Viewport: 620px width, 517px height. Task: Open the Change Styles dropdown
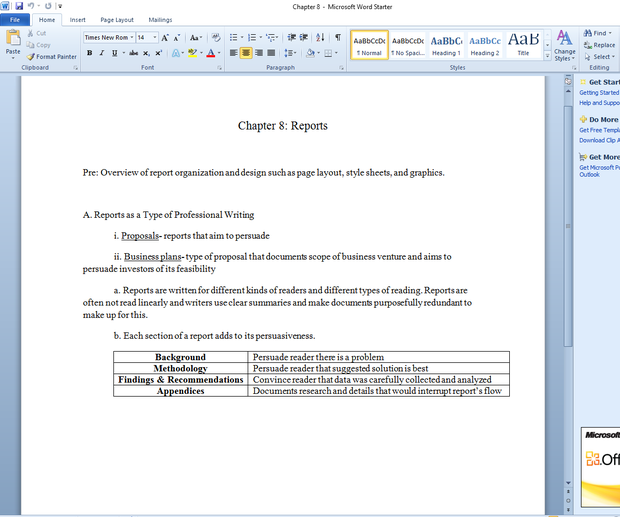[x=564, y=45]
